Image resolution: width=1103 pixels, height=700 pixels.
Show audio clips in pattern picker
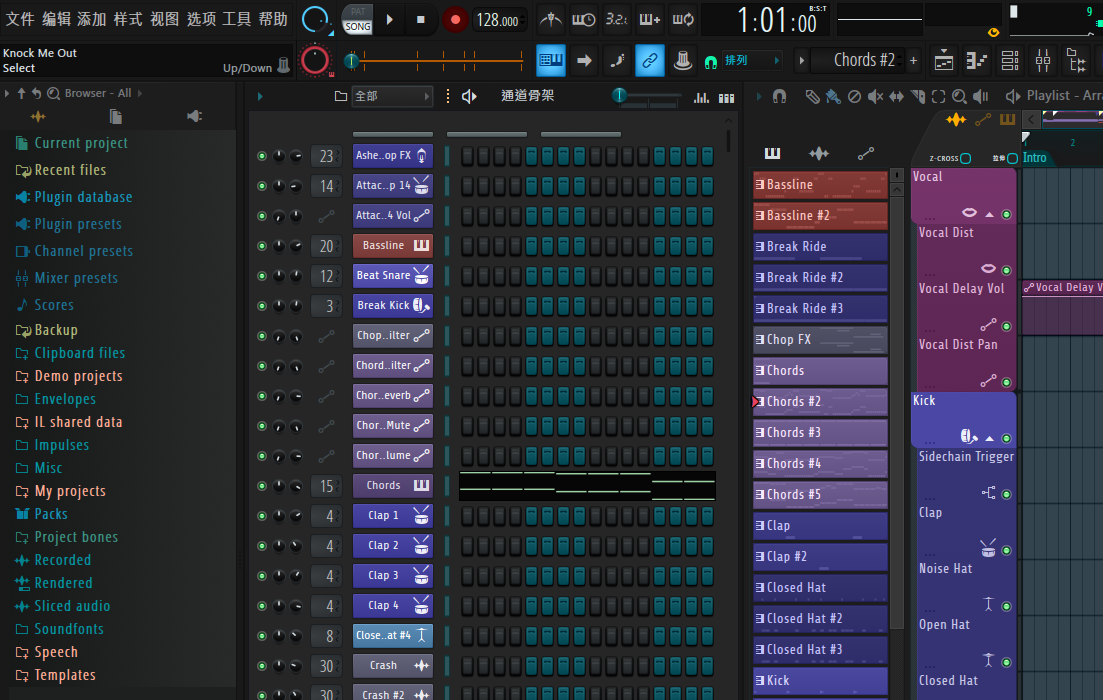pos(819,153)
